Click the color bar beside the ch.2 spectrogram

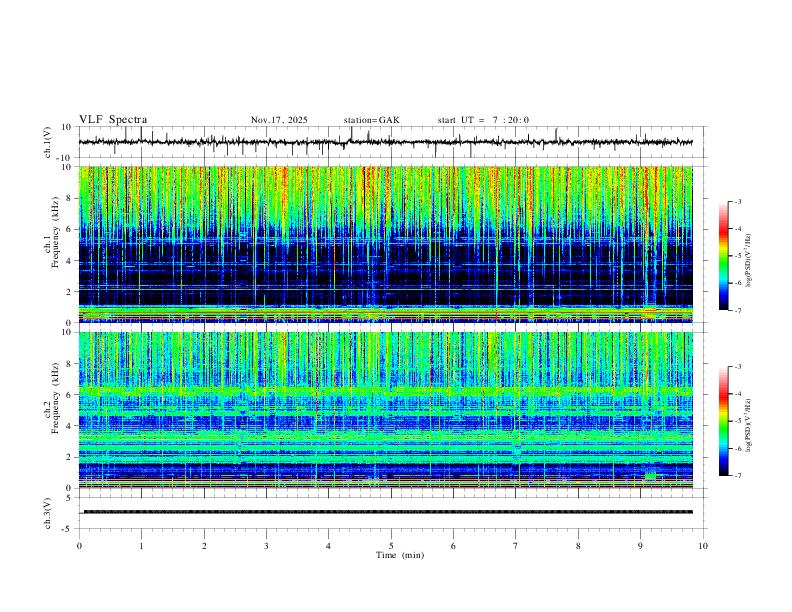click(x=723, y=421)
